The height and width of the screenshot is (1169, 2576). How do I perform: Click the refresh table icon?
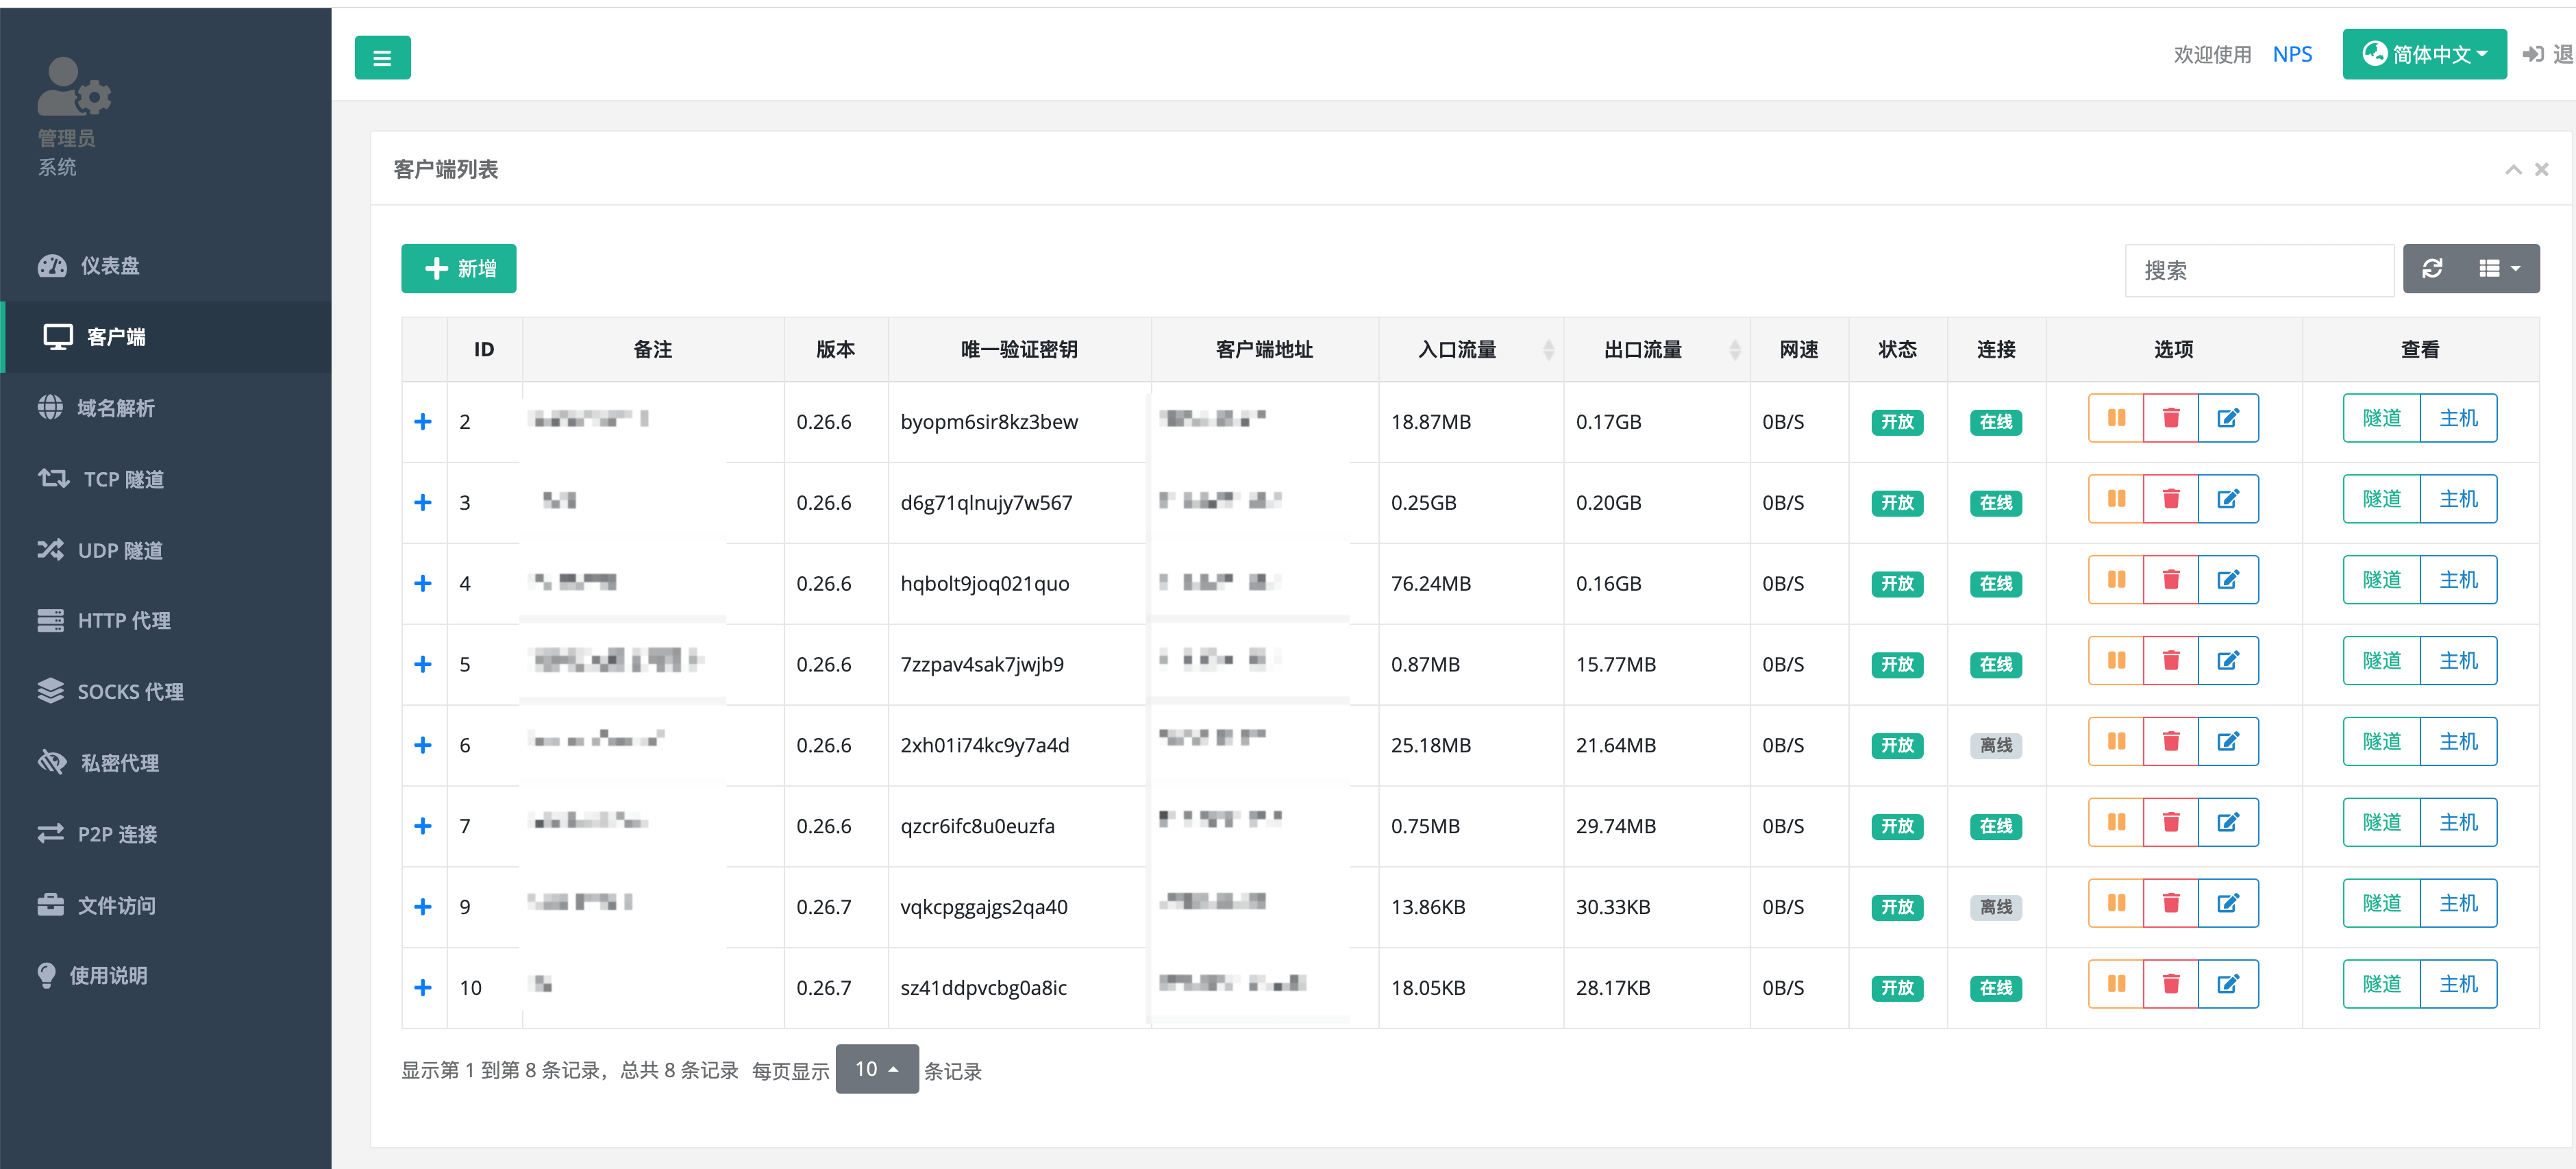(x=2432, y=269)
